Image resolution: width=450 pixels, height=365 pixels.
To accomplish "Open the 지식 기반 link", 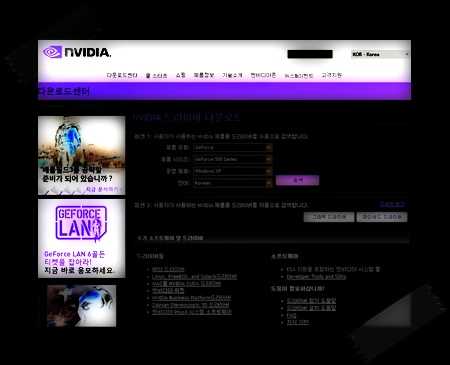I will (298, 322).
